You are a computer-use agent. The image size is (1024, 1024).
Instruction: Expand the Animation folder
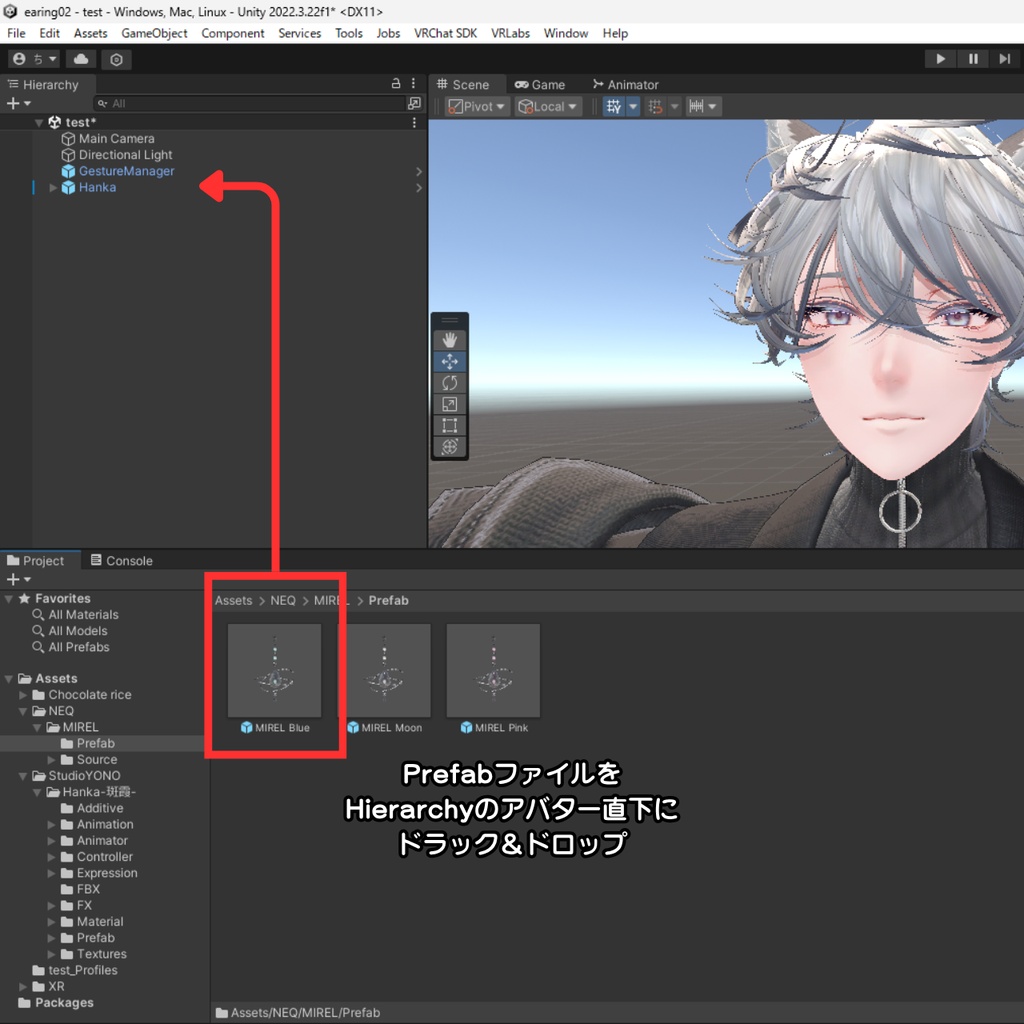52,824
